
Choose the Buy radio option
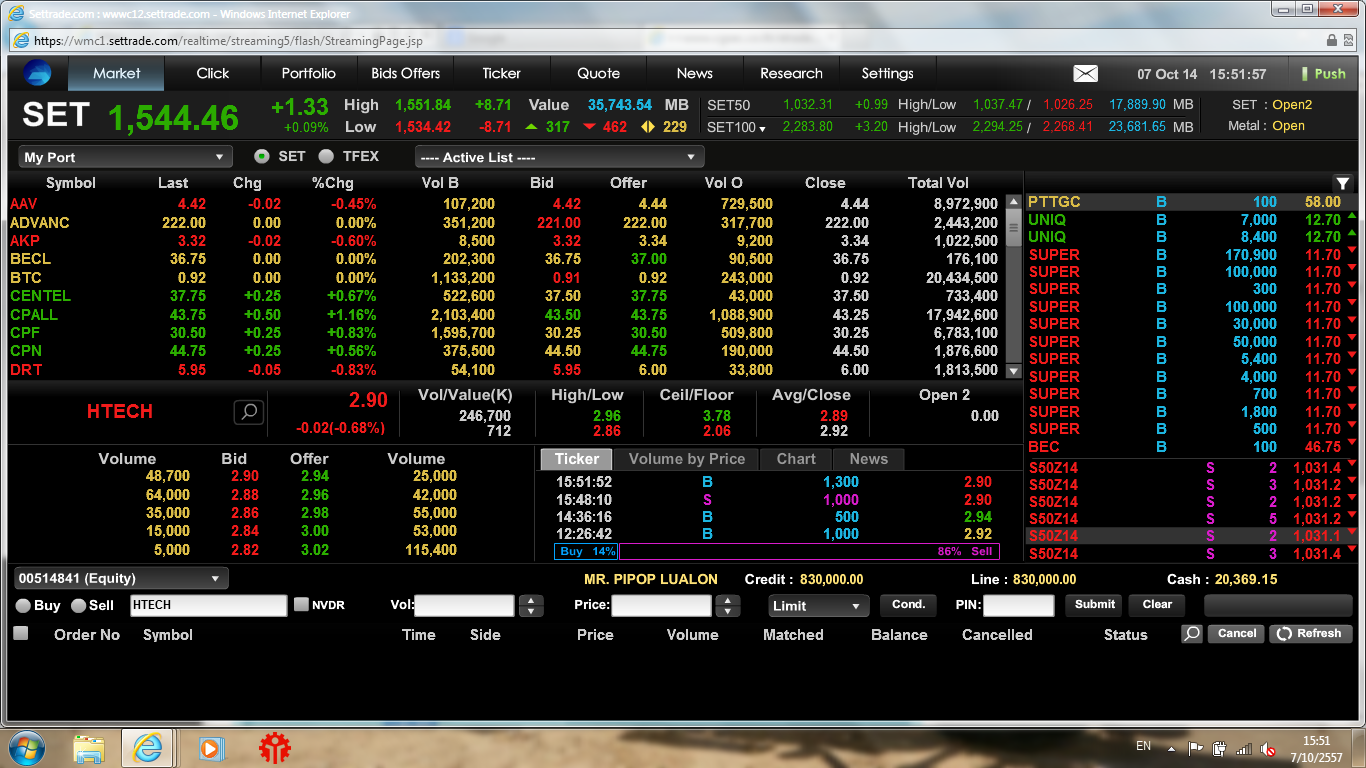pos(22,606)
